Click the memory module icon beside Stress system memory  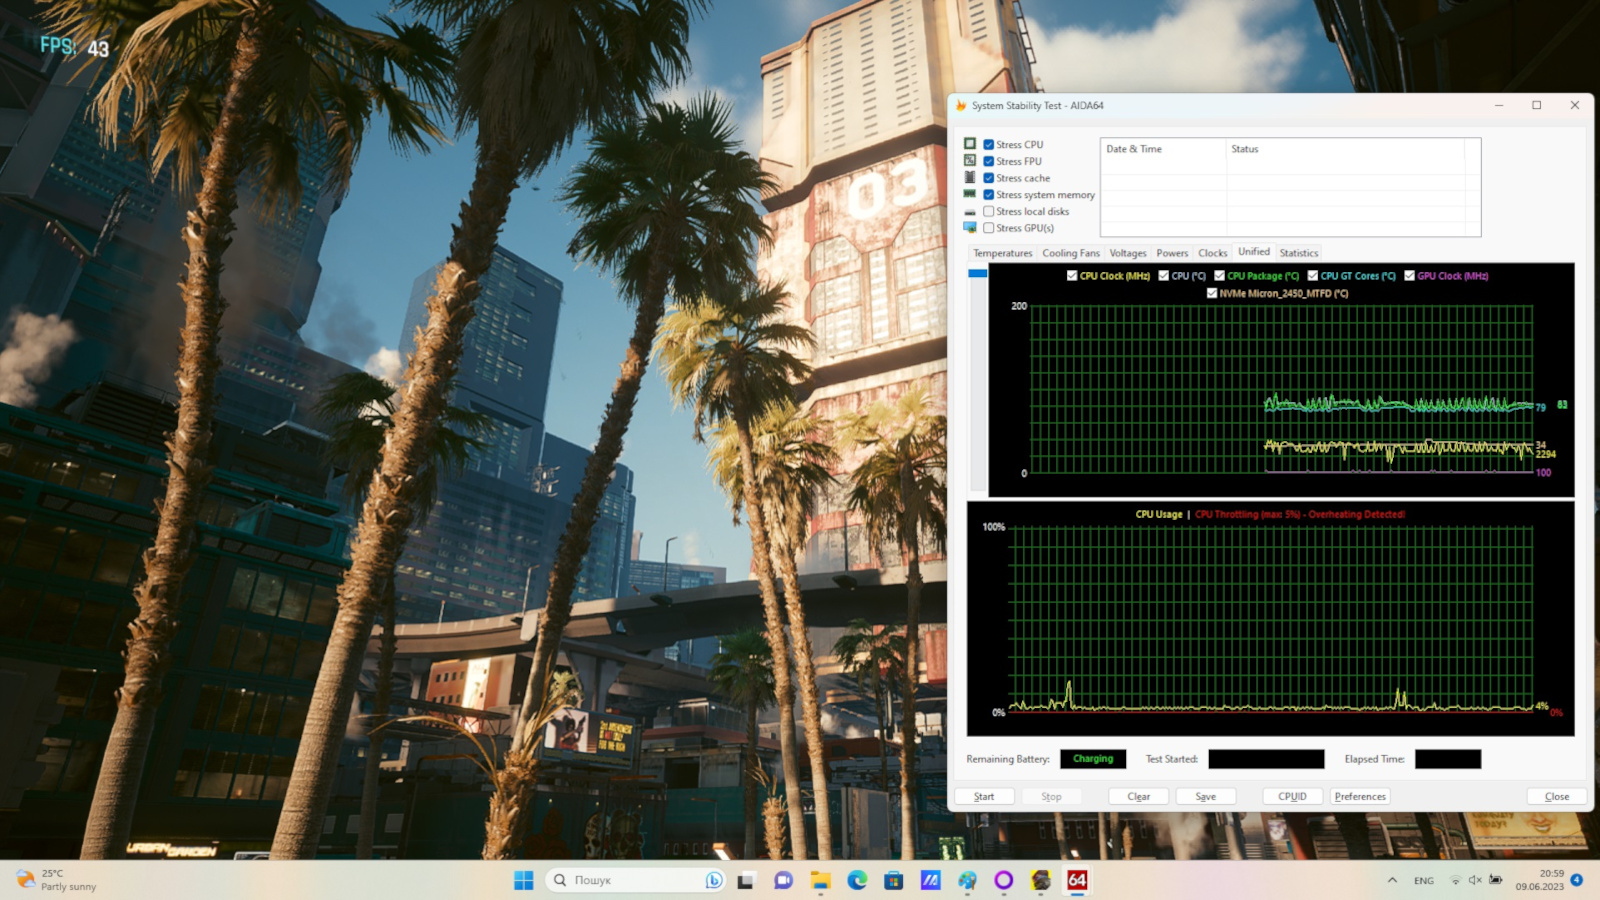pos(970,194)
